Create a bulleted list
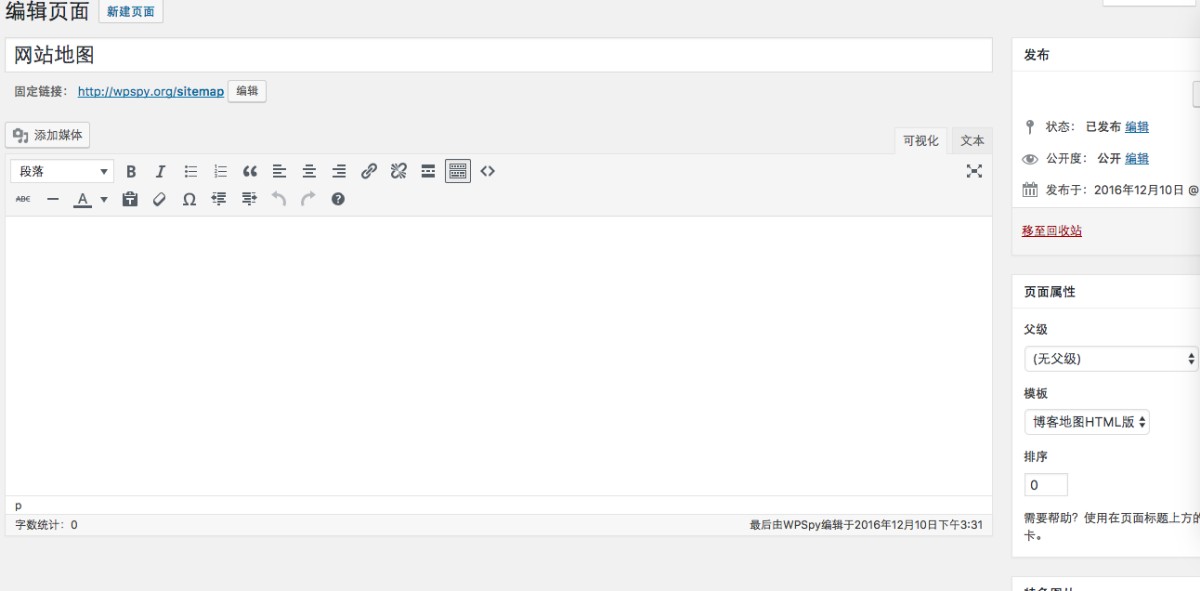Image resolution: width=1200 pixels, height=591 pixels. tap(190, 171)
